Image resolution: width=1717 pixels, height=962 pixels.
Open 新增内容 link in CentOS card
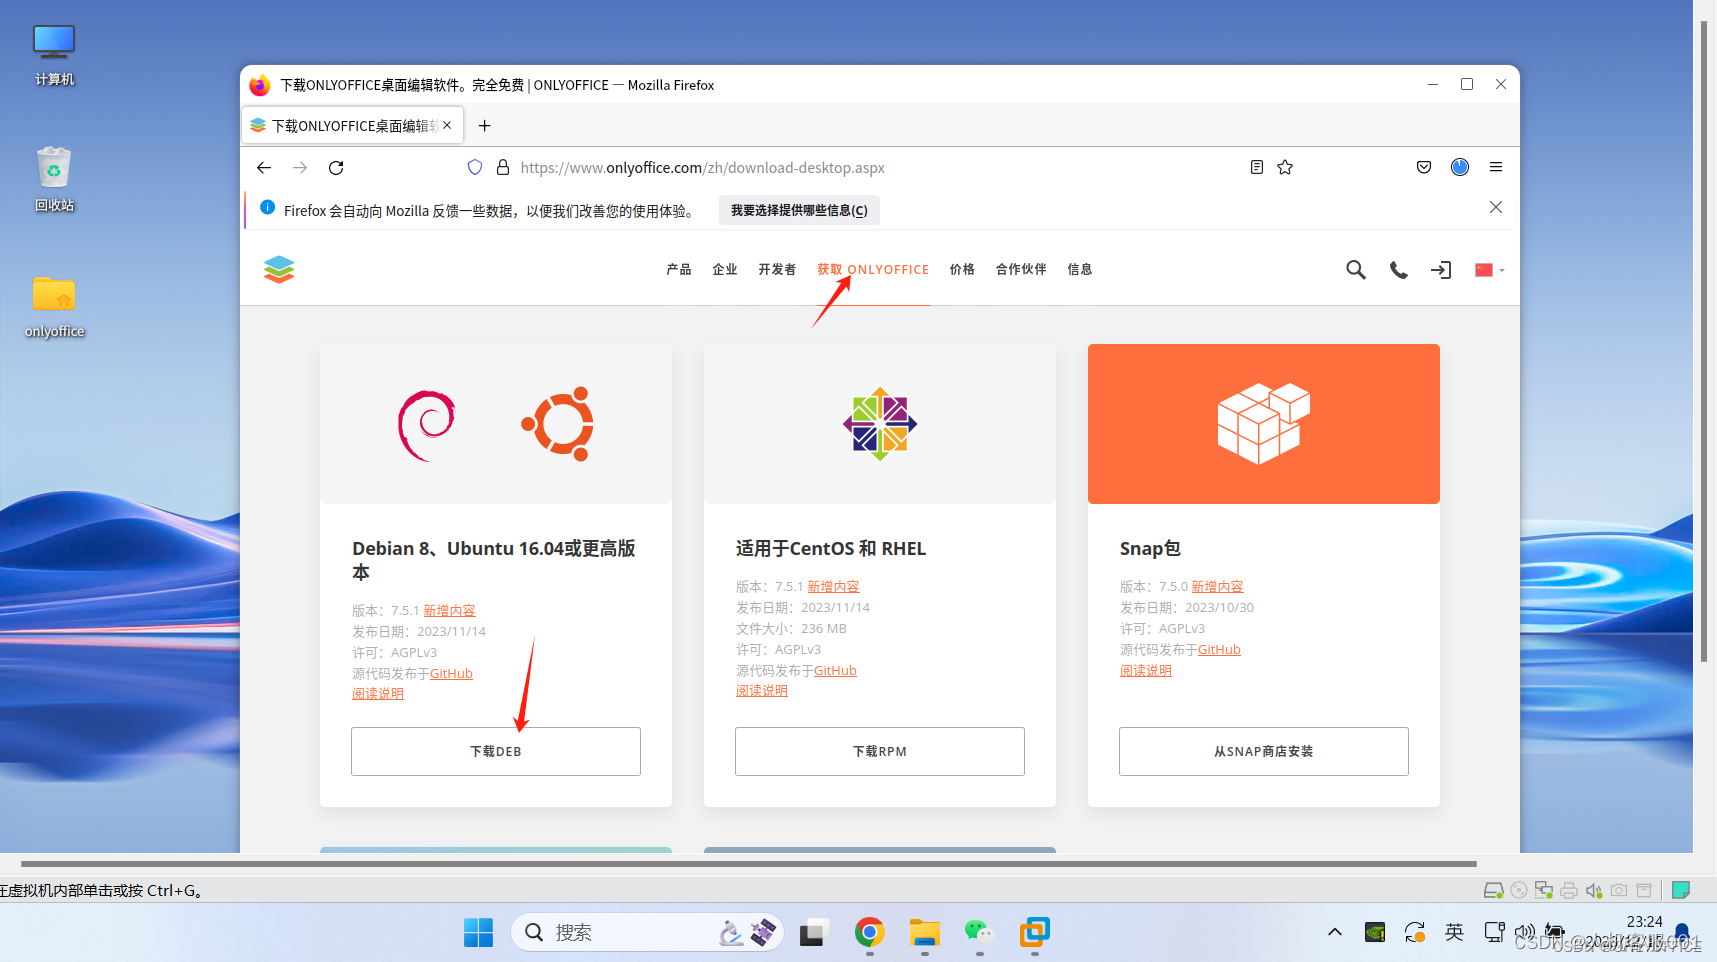833,586
